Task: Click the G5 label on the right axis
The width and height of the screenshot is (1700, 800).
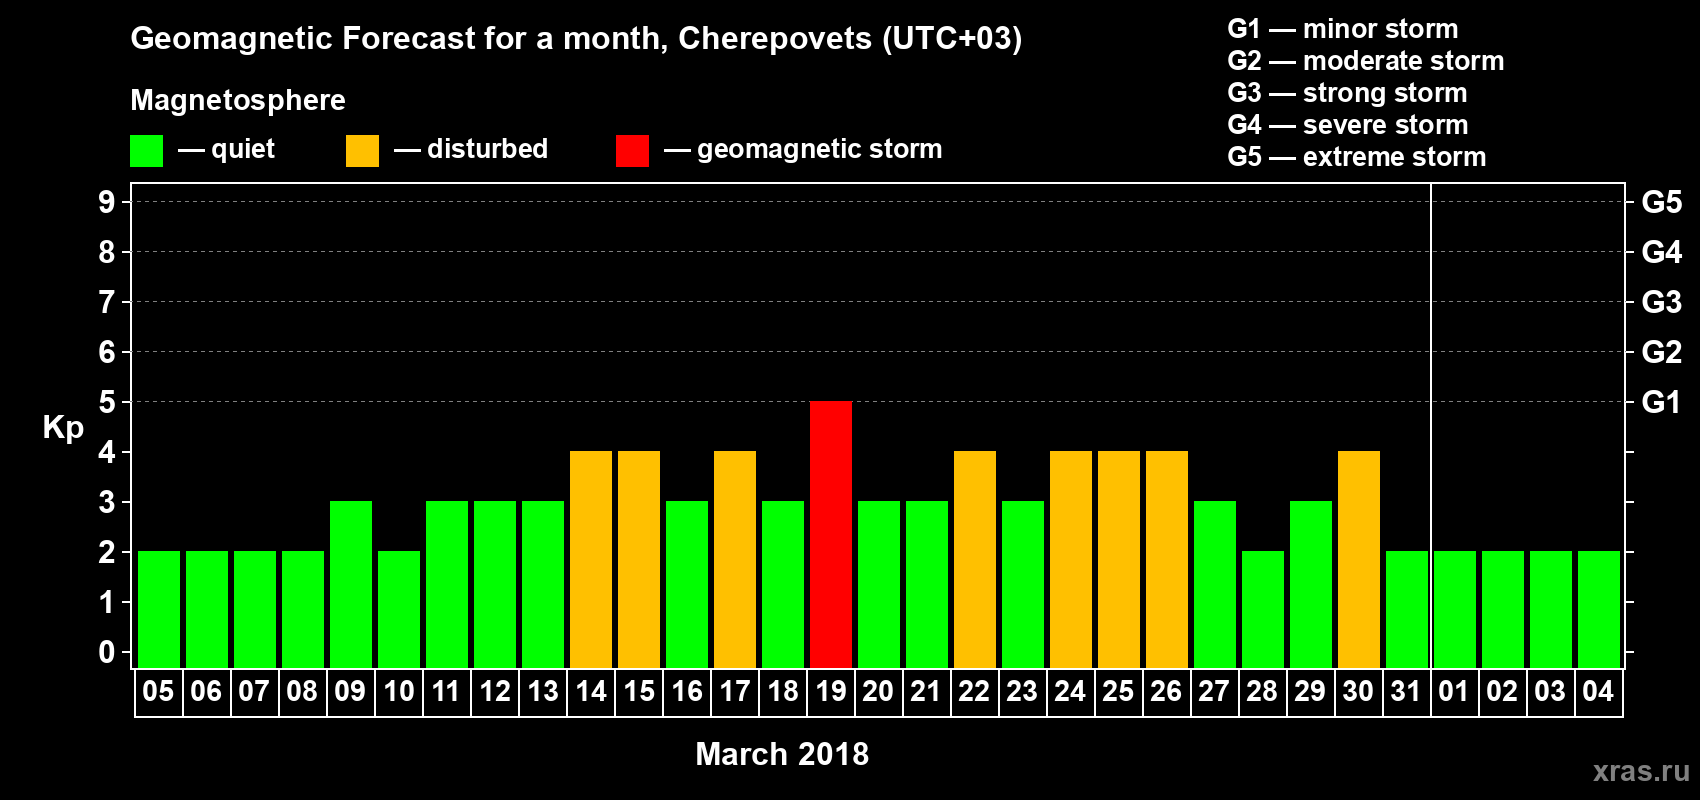Action: click(x=1662, y=202)
